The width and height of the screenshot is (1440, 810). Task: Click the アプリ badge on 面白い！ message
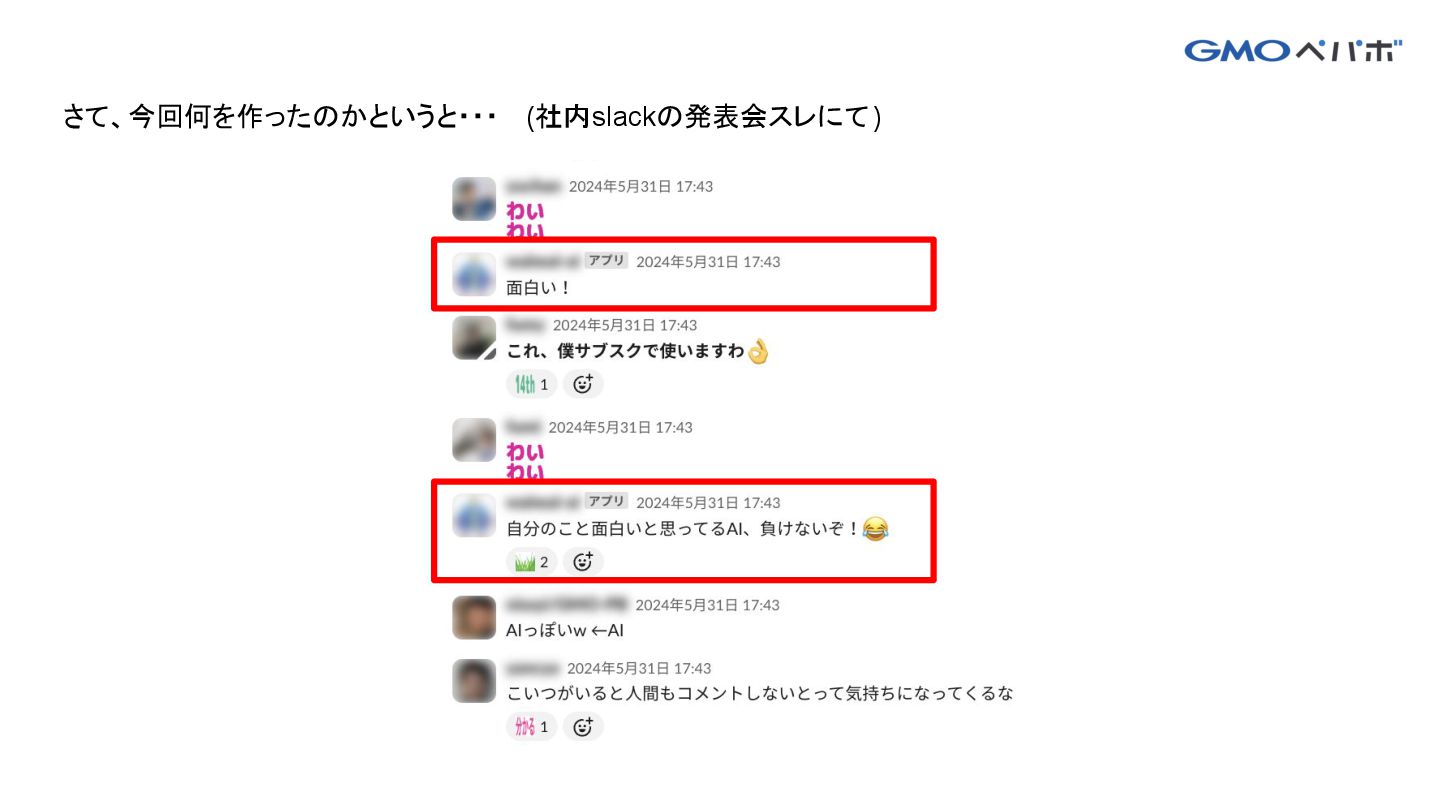tap(606, 261)
